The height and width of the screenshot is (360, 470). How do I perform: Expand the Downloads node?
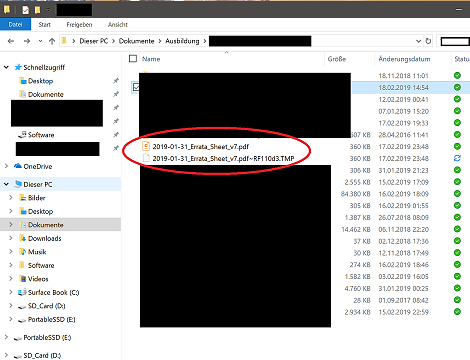coord(11,238)
